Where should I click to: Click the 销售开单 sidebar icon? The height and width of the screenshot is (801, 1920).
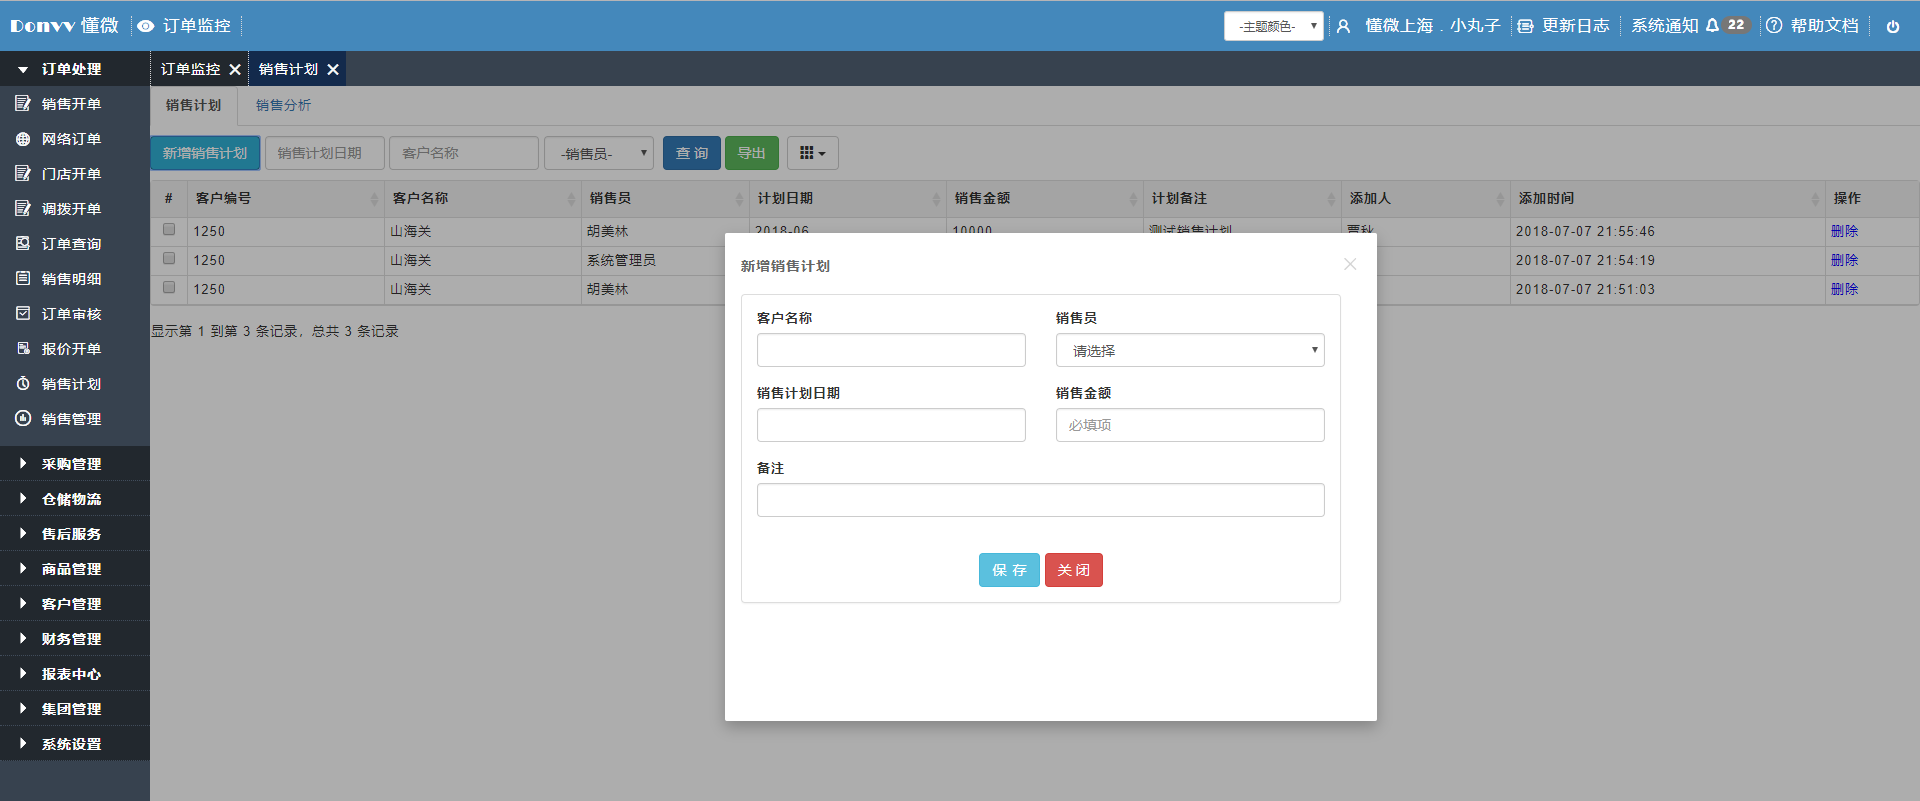pos(23,103)
